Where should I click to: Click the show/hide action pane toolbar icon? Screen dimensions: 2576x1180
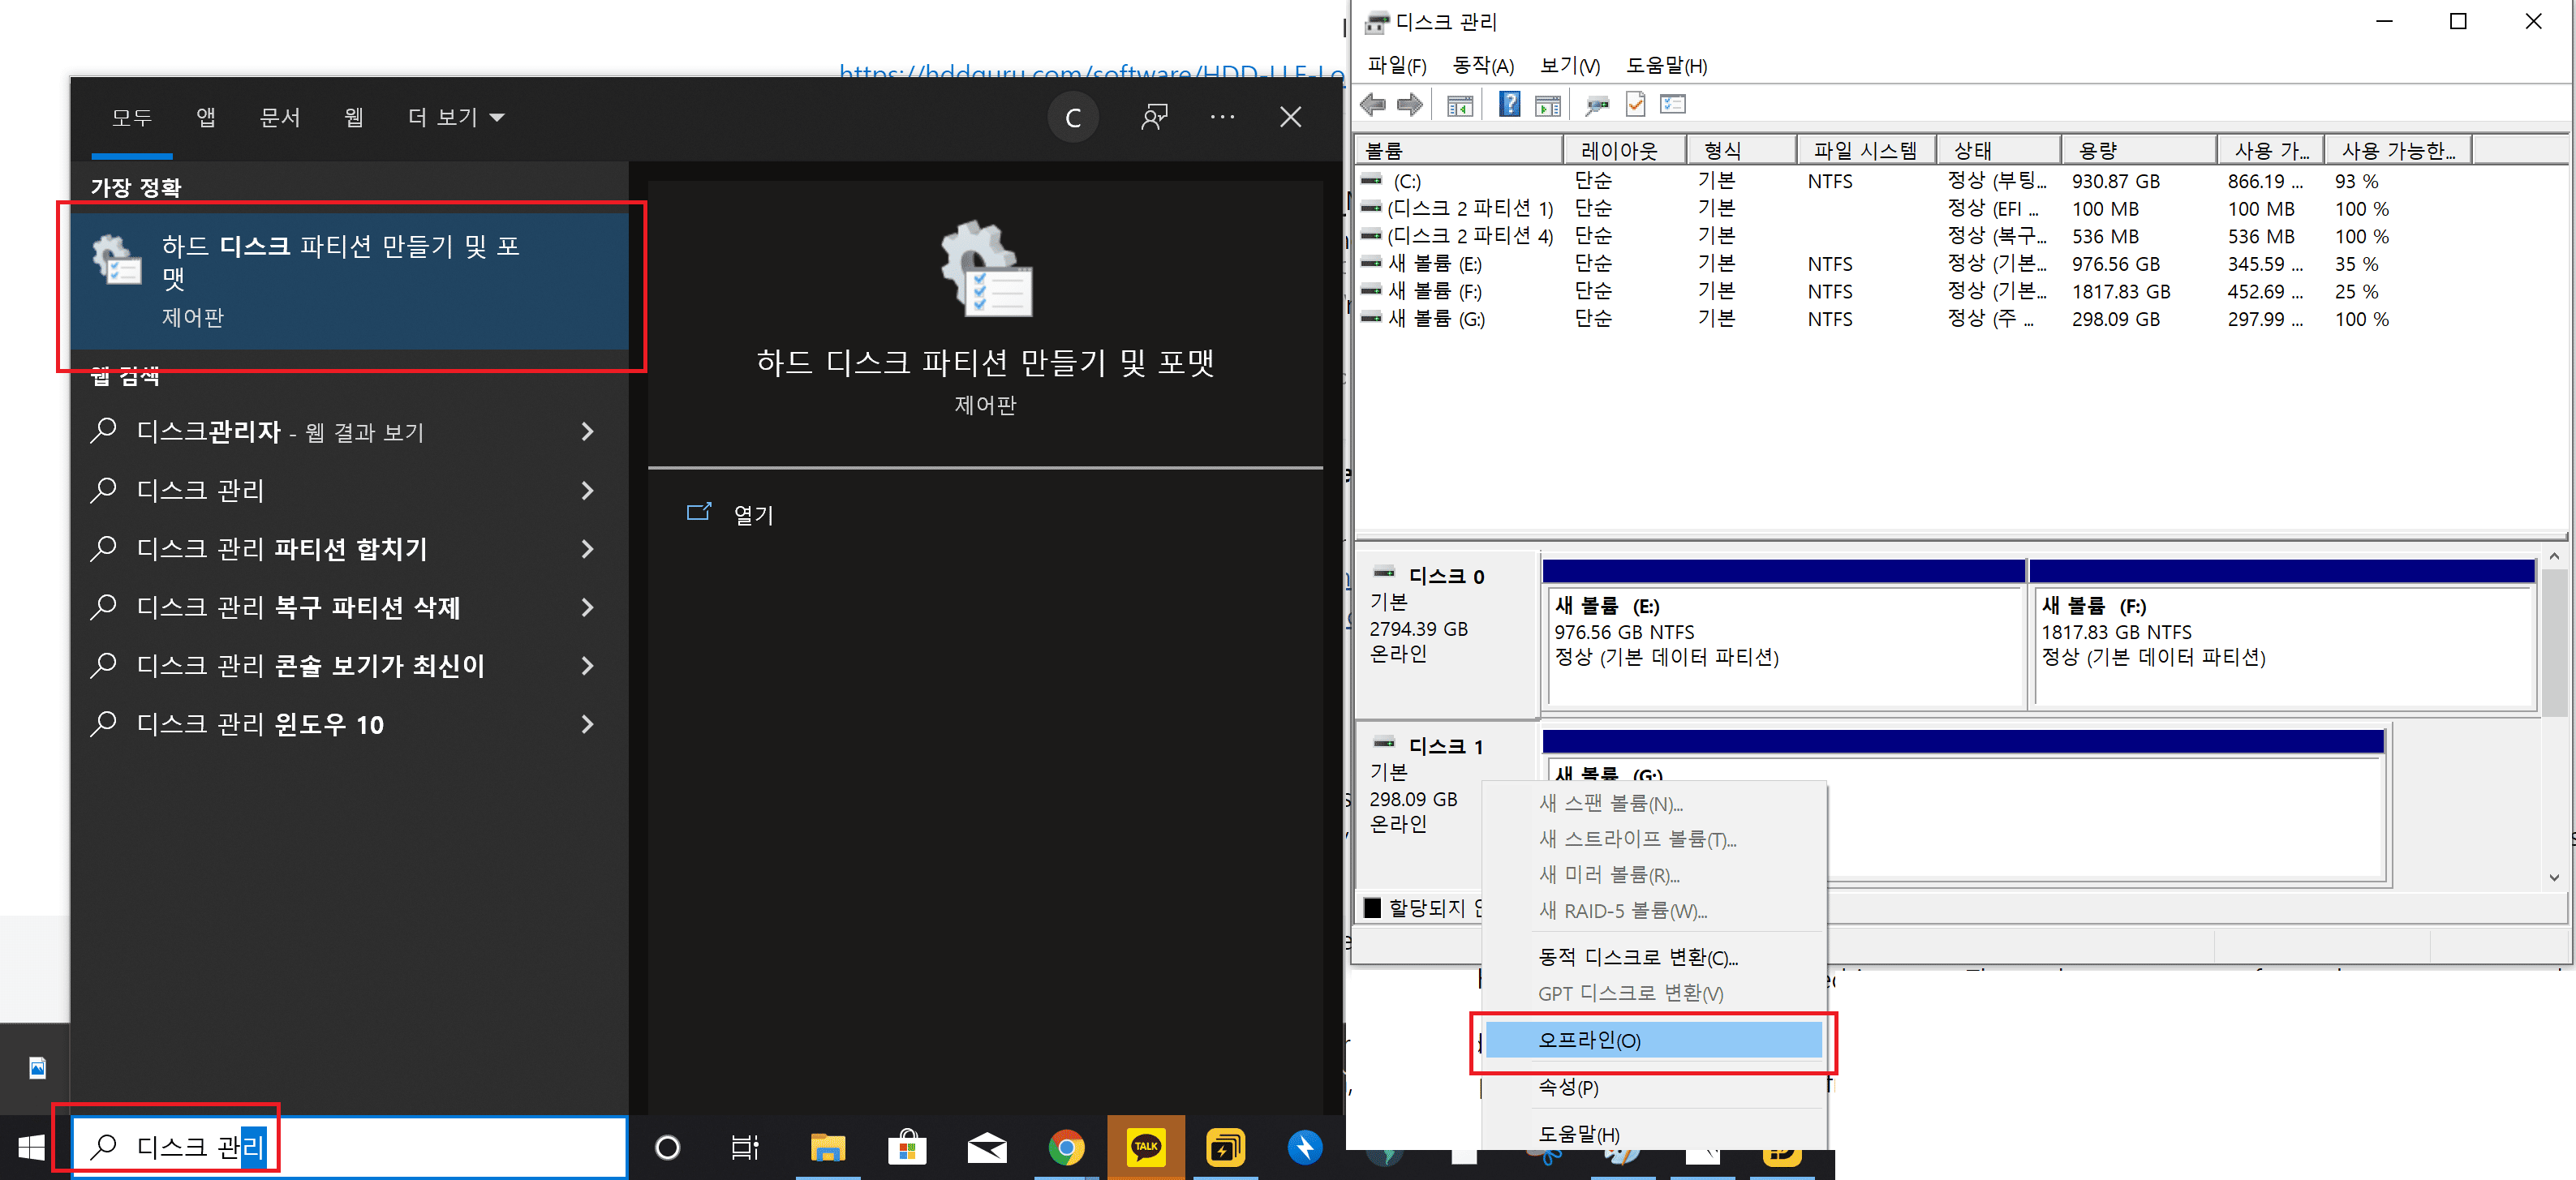point(1547,104)
